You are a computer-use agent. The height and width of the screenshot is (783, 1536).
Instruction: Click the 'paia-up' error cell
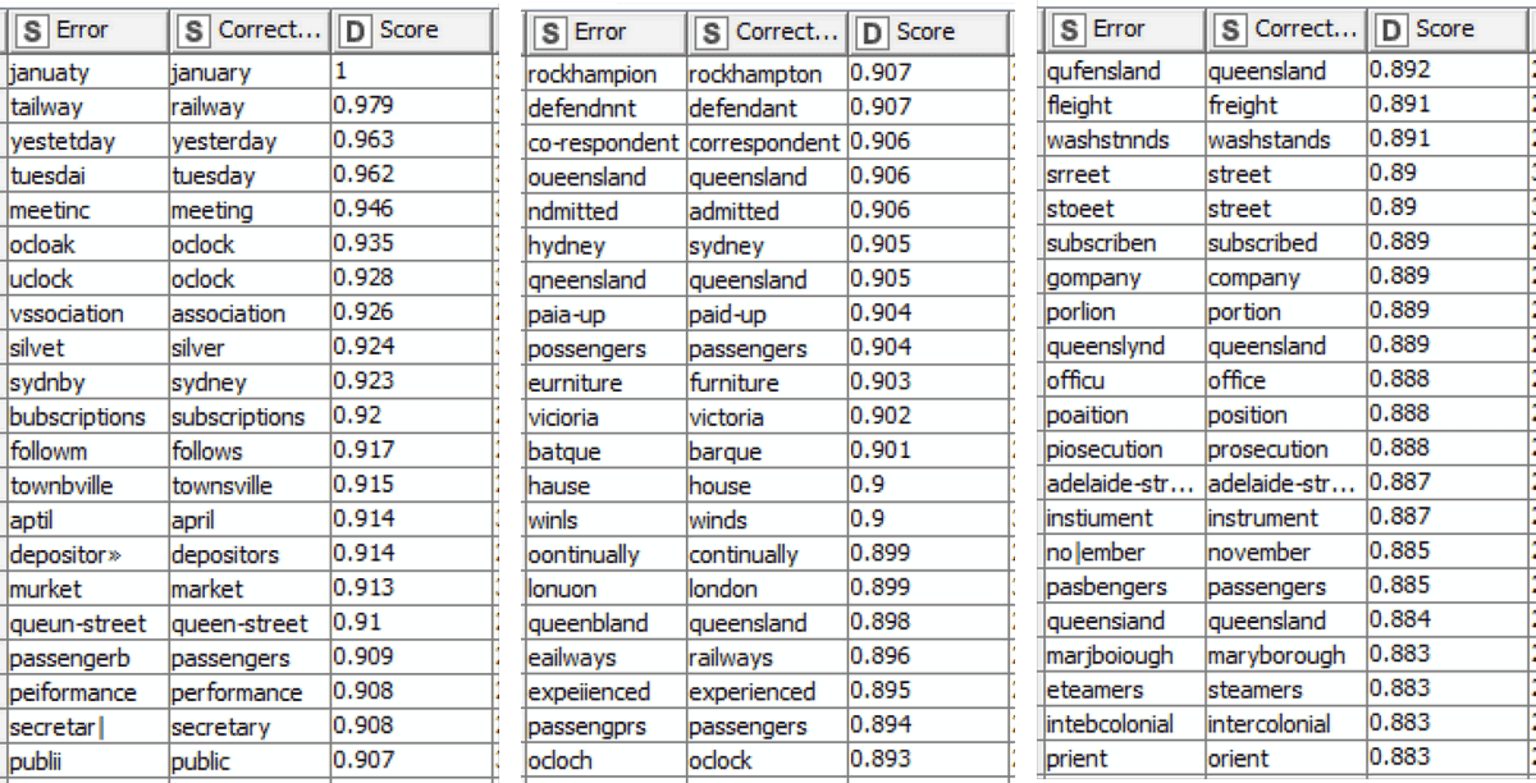[x=605, y=314]
